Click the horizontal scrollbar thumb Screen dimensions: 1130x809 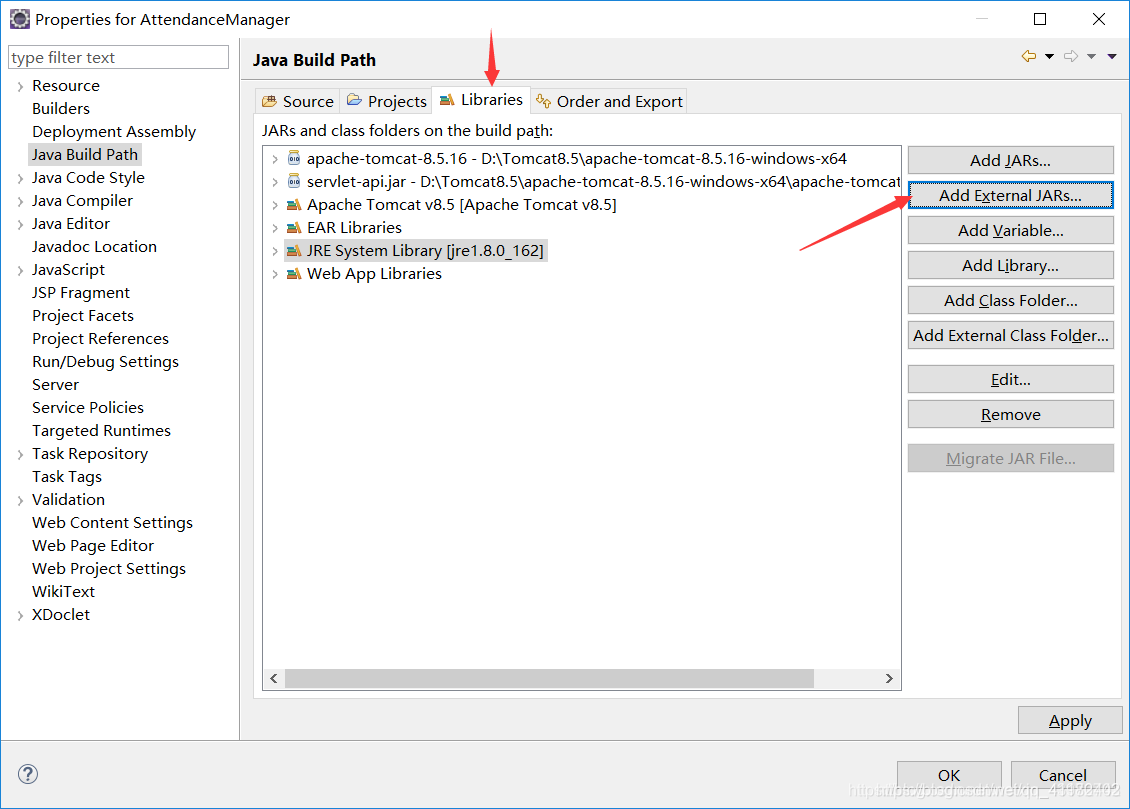(549, 679)
